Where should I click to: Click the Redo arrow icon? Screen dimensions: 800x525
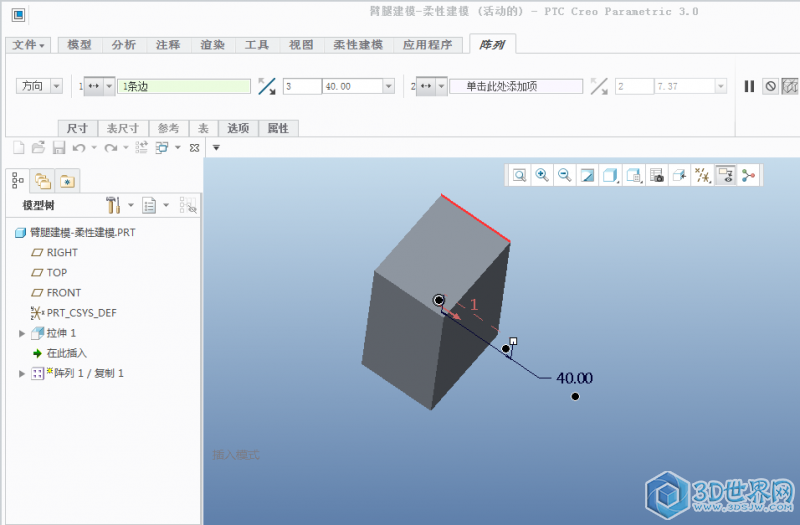point(110,148)
